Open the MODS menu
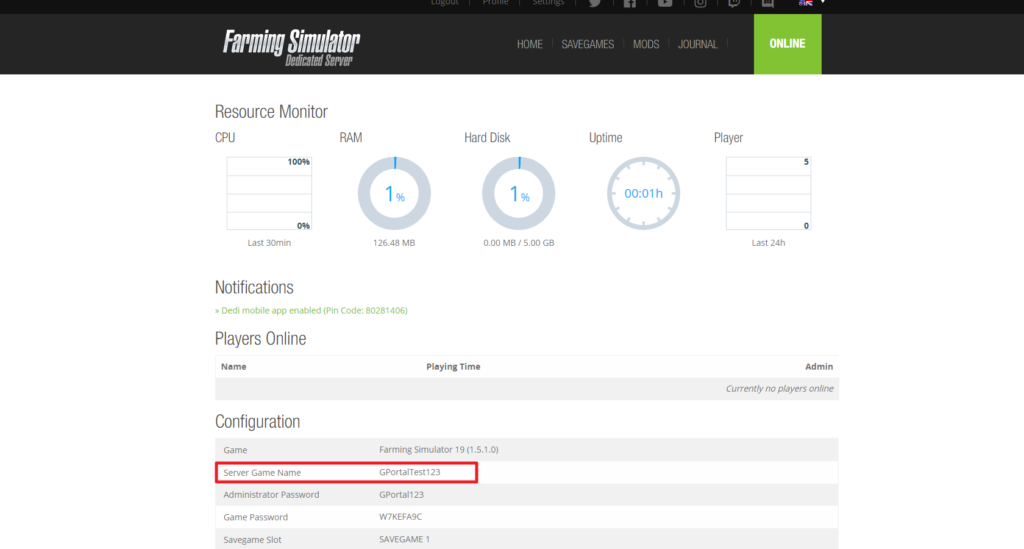This screenshot has height=549, width=1024. pos(646,44)
